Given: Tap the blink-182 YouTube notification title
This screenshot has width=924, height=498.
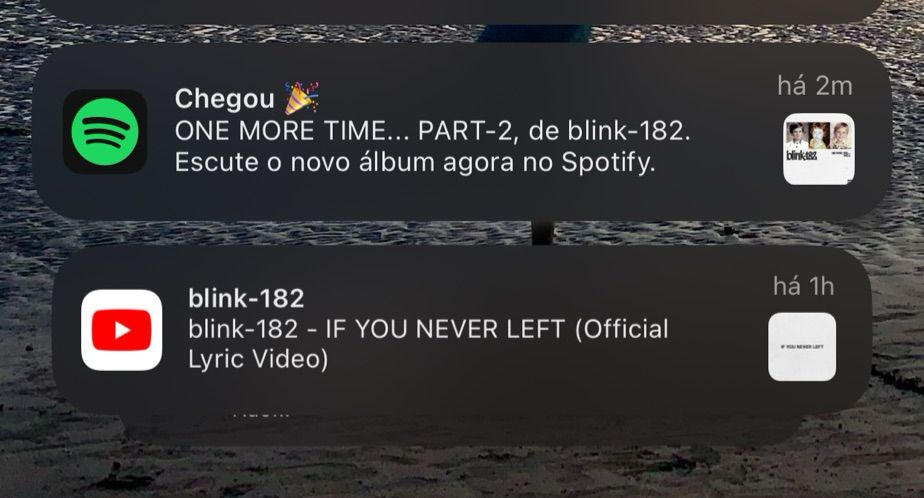Looking at the screenshot, I should (x=246, y=298).
